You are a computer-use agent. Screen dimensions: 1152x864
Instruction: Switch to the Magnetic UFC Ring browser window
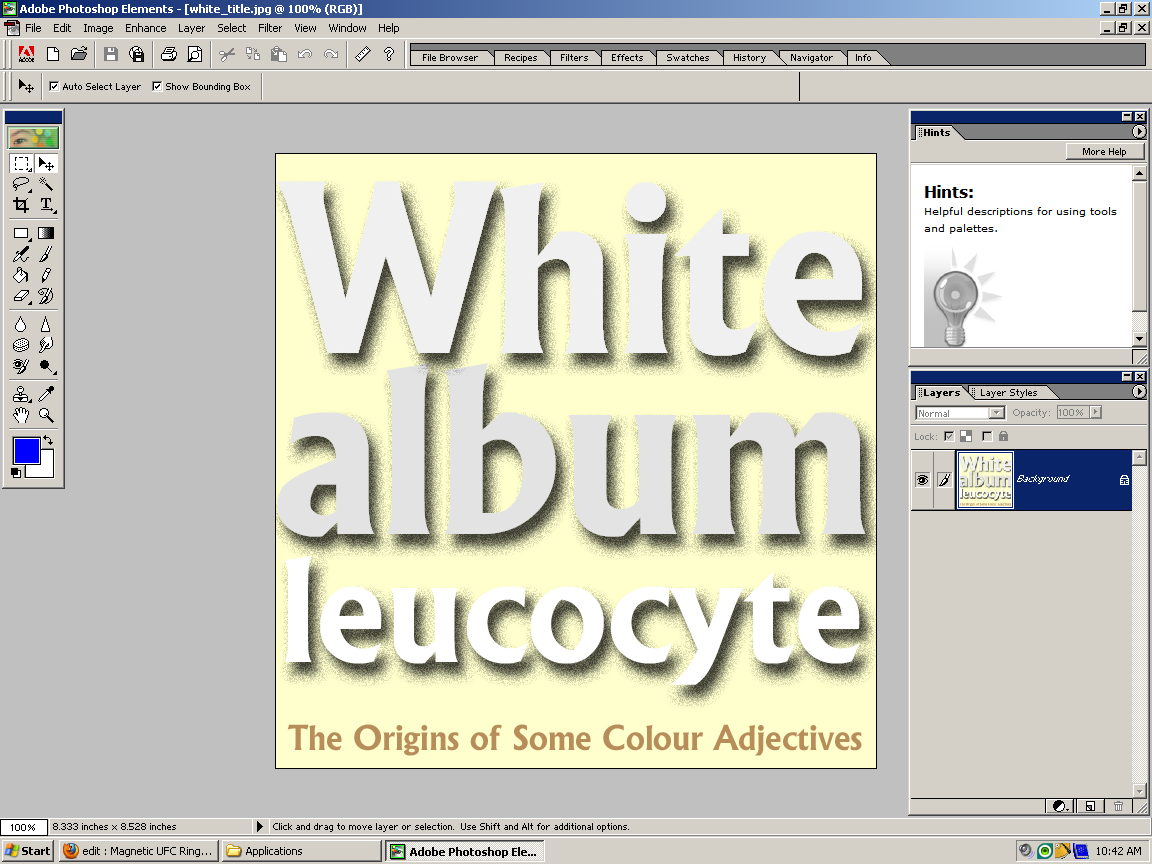point(139,851)
